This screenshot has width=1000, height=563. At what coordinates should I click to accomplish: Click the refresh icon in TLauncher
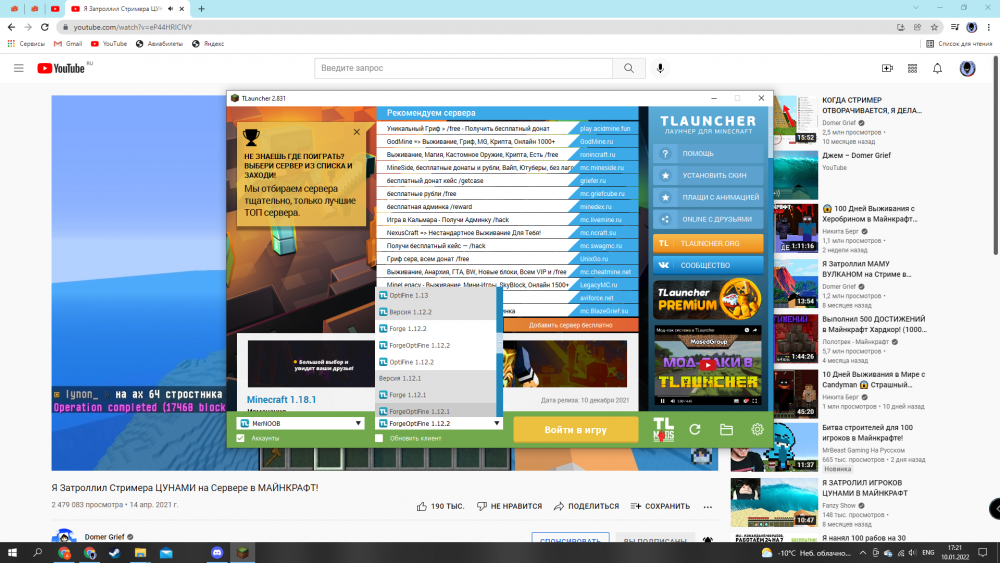pos(695,430)
